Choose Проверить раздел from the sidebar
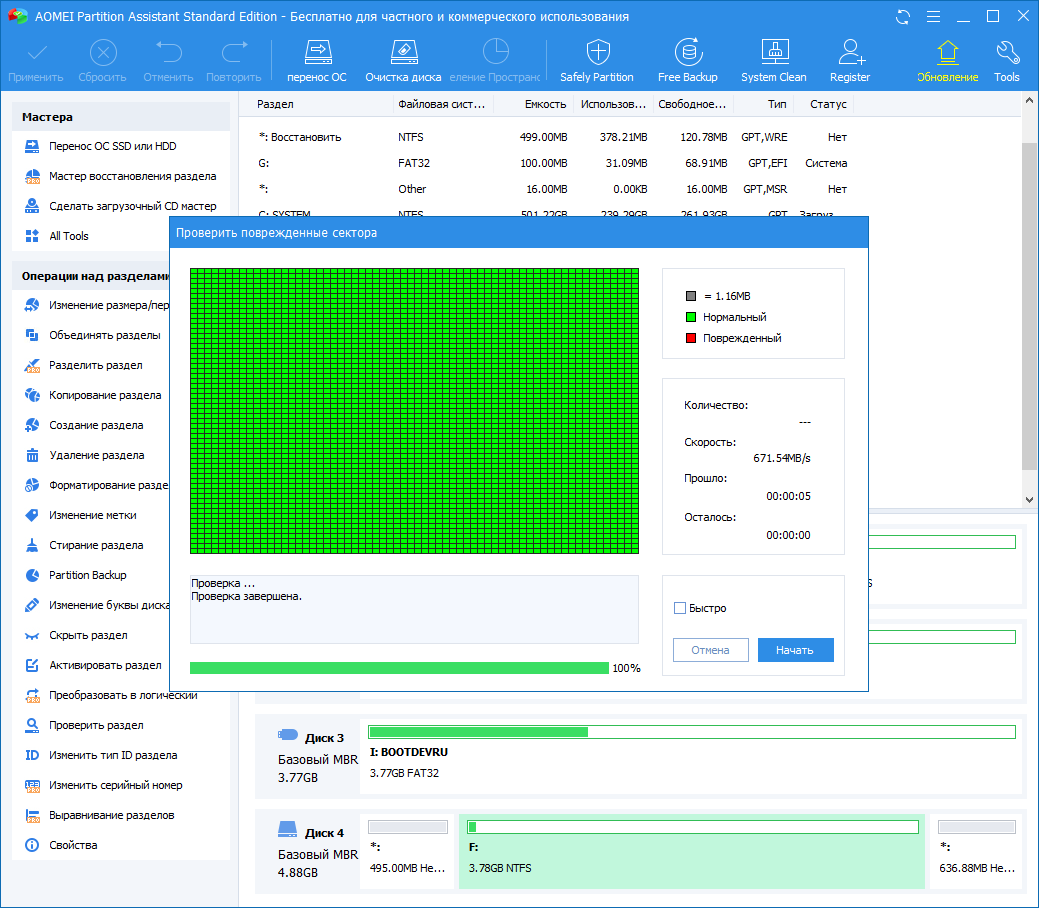The width and height of the screenshot is (1039, 908). tap(100, 725)
